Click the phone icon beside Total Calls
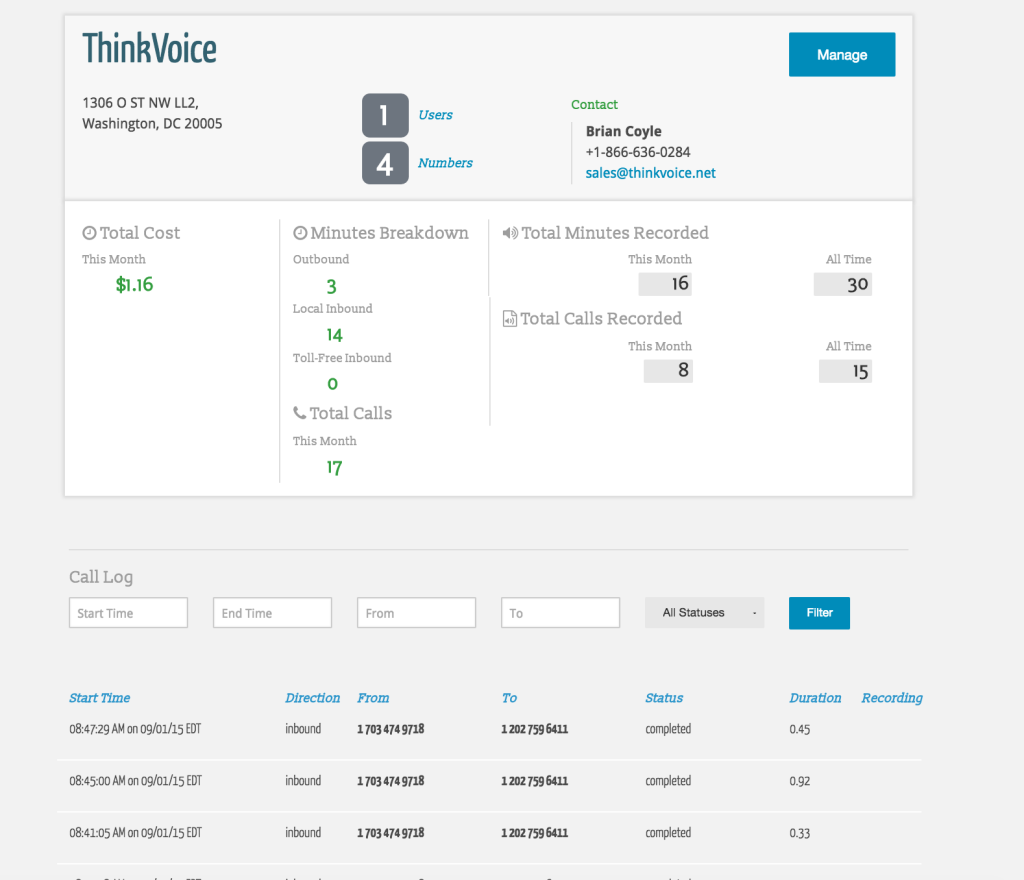Image resolution: width=1024 pixels, height=880 pixels. click(x=300, y=413)
